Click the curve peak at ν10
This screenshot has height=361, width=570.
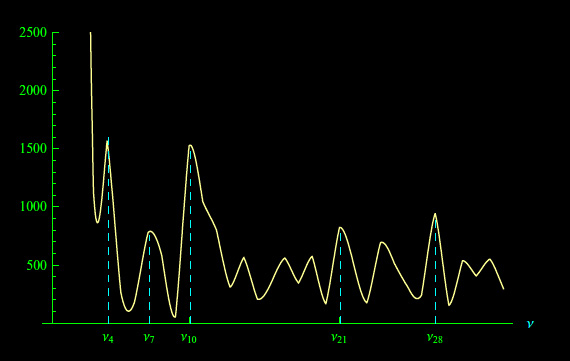[190, 145]
